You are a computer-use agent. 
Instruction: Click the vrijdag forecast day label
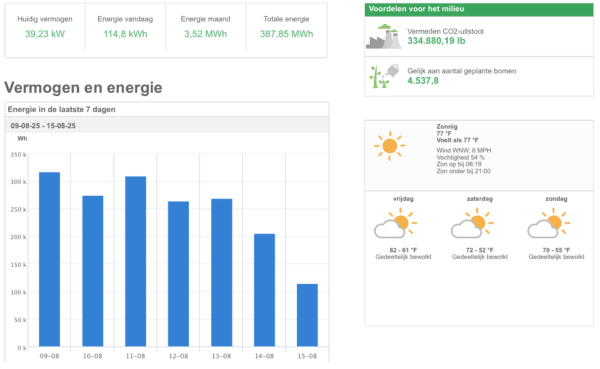[403, 199]
